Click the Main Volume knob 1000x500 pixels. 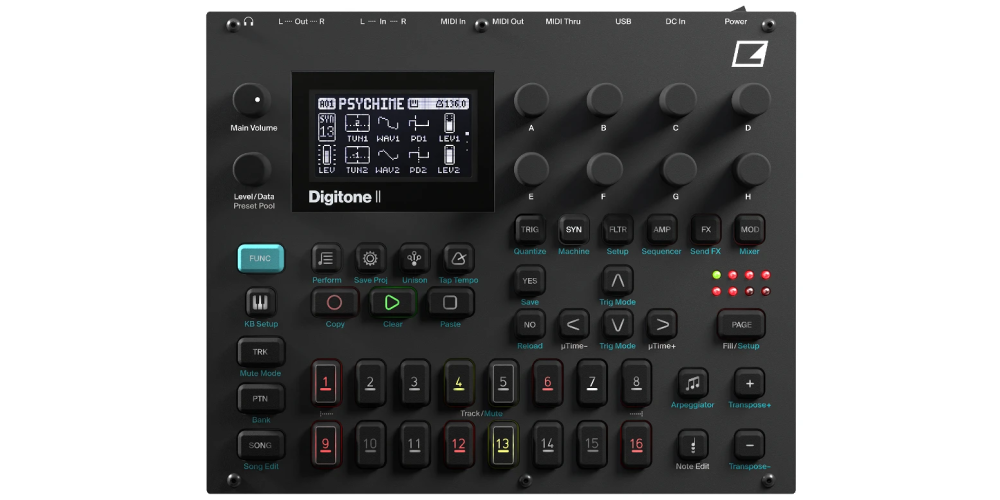click(x=252, y=100)
